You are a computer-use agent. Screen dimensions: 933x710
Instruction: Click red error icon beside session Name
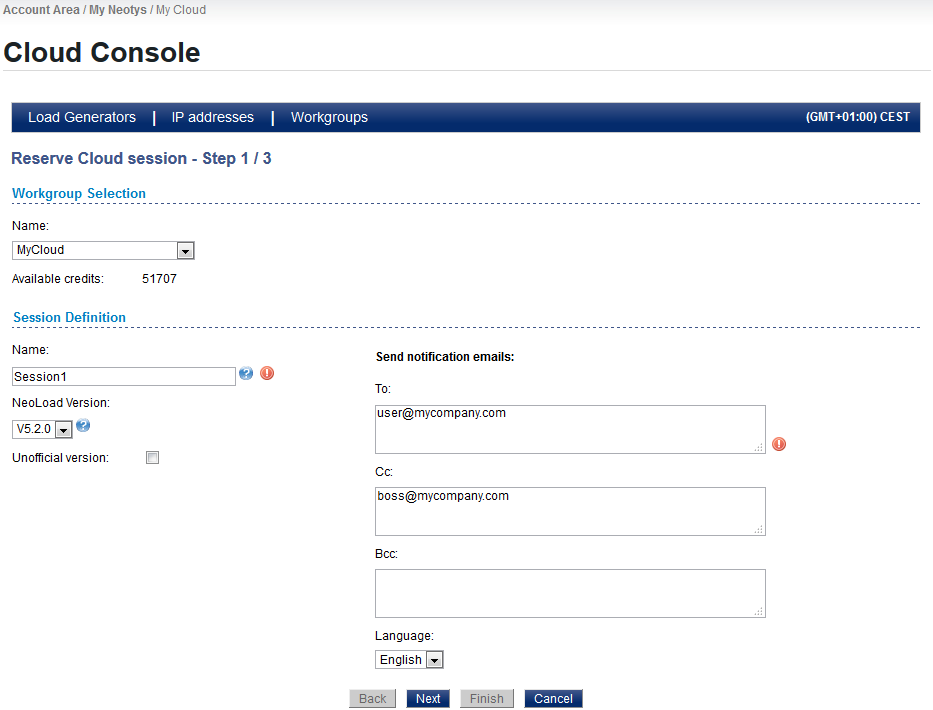267,373
